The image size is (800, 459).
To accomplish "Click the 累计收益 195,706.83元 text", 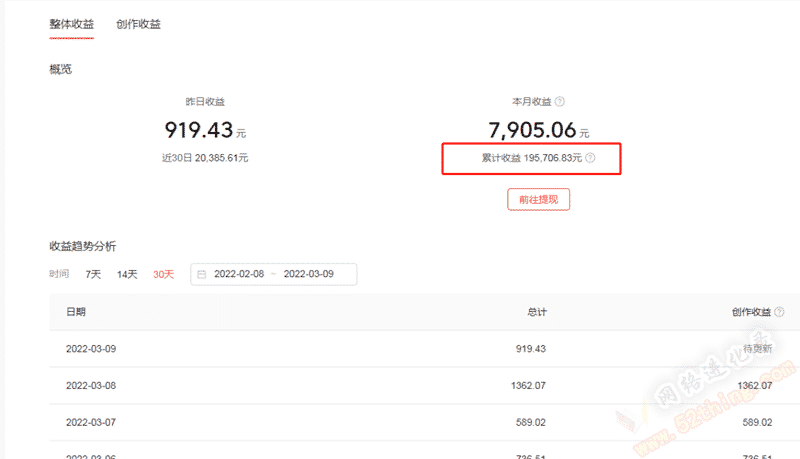I will tap(532, 158).
